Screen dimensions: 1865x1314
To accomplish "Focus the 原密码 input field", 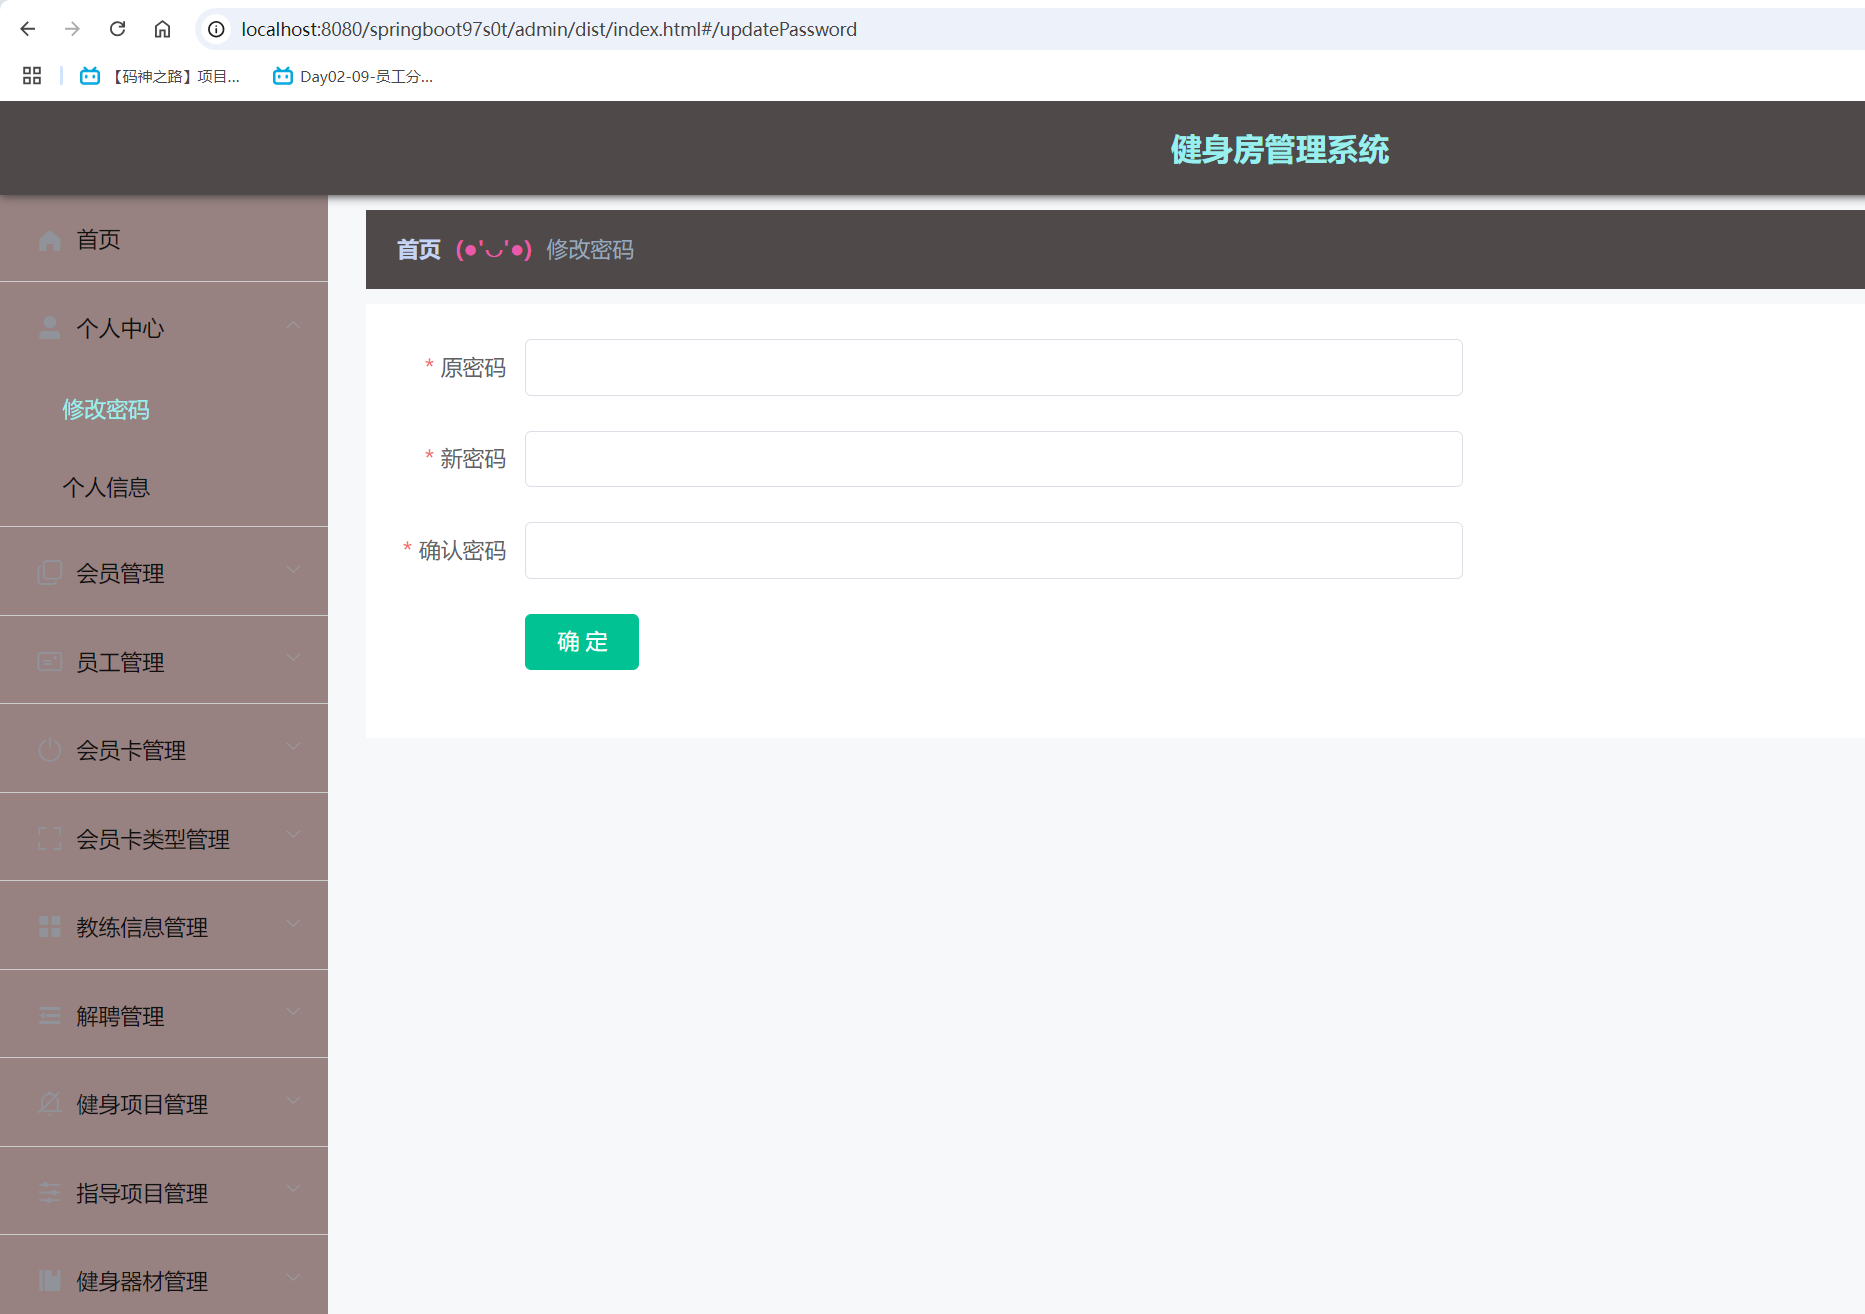I will coord(993,368).
